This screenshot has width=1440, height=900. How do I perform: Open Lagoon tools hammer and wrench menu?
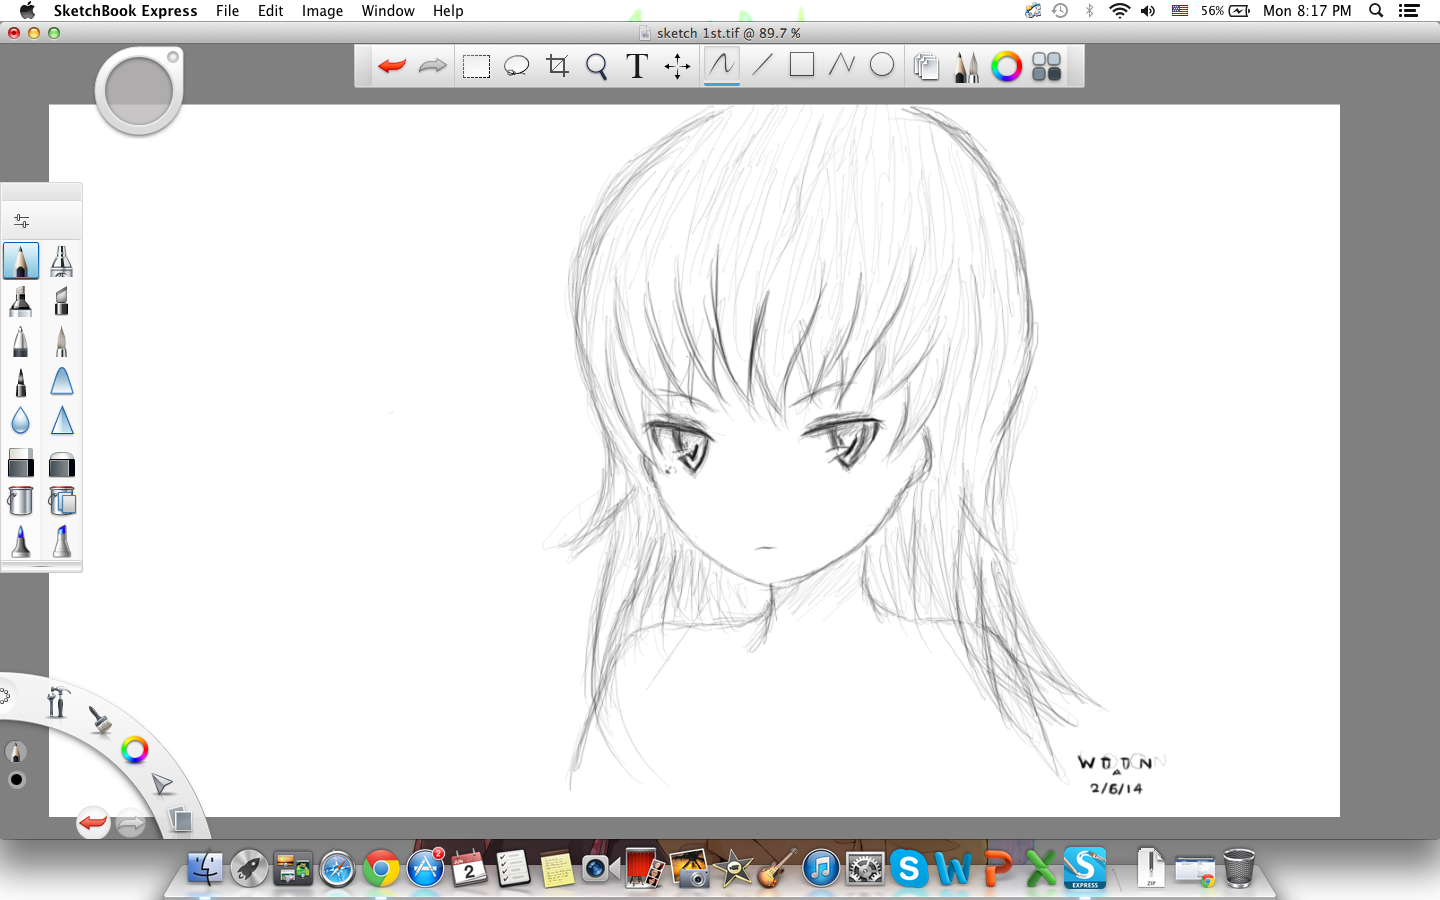57,703
